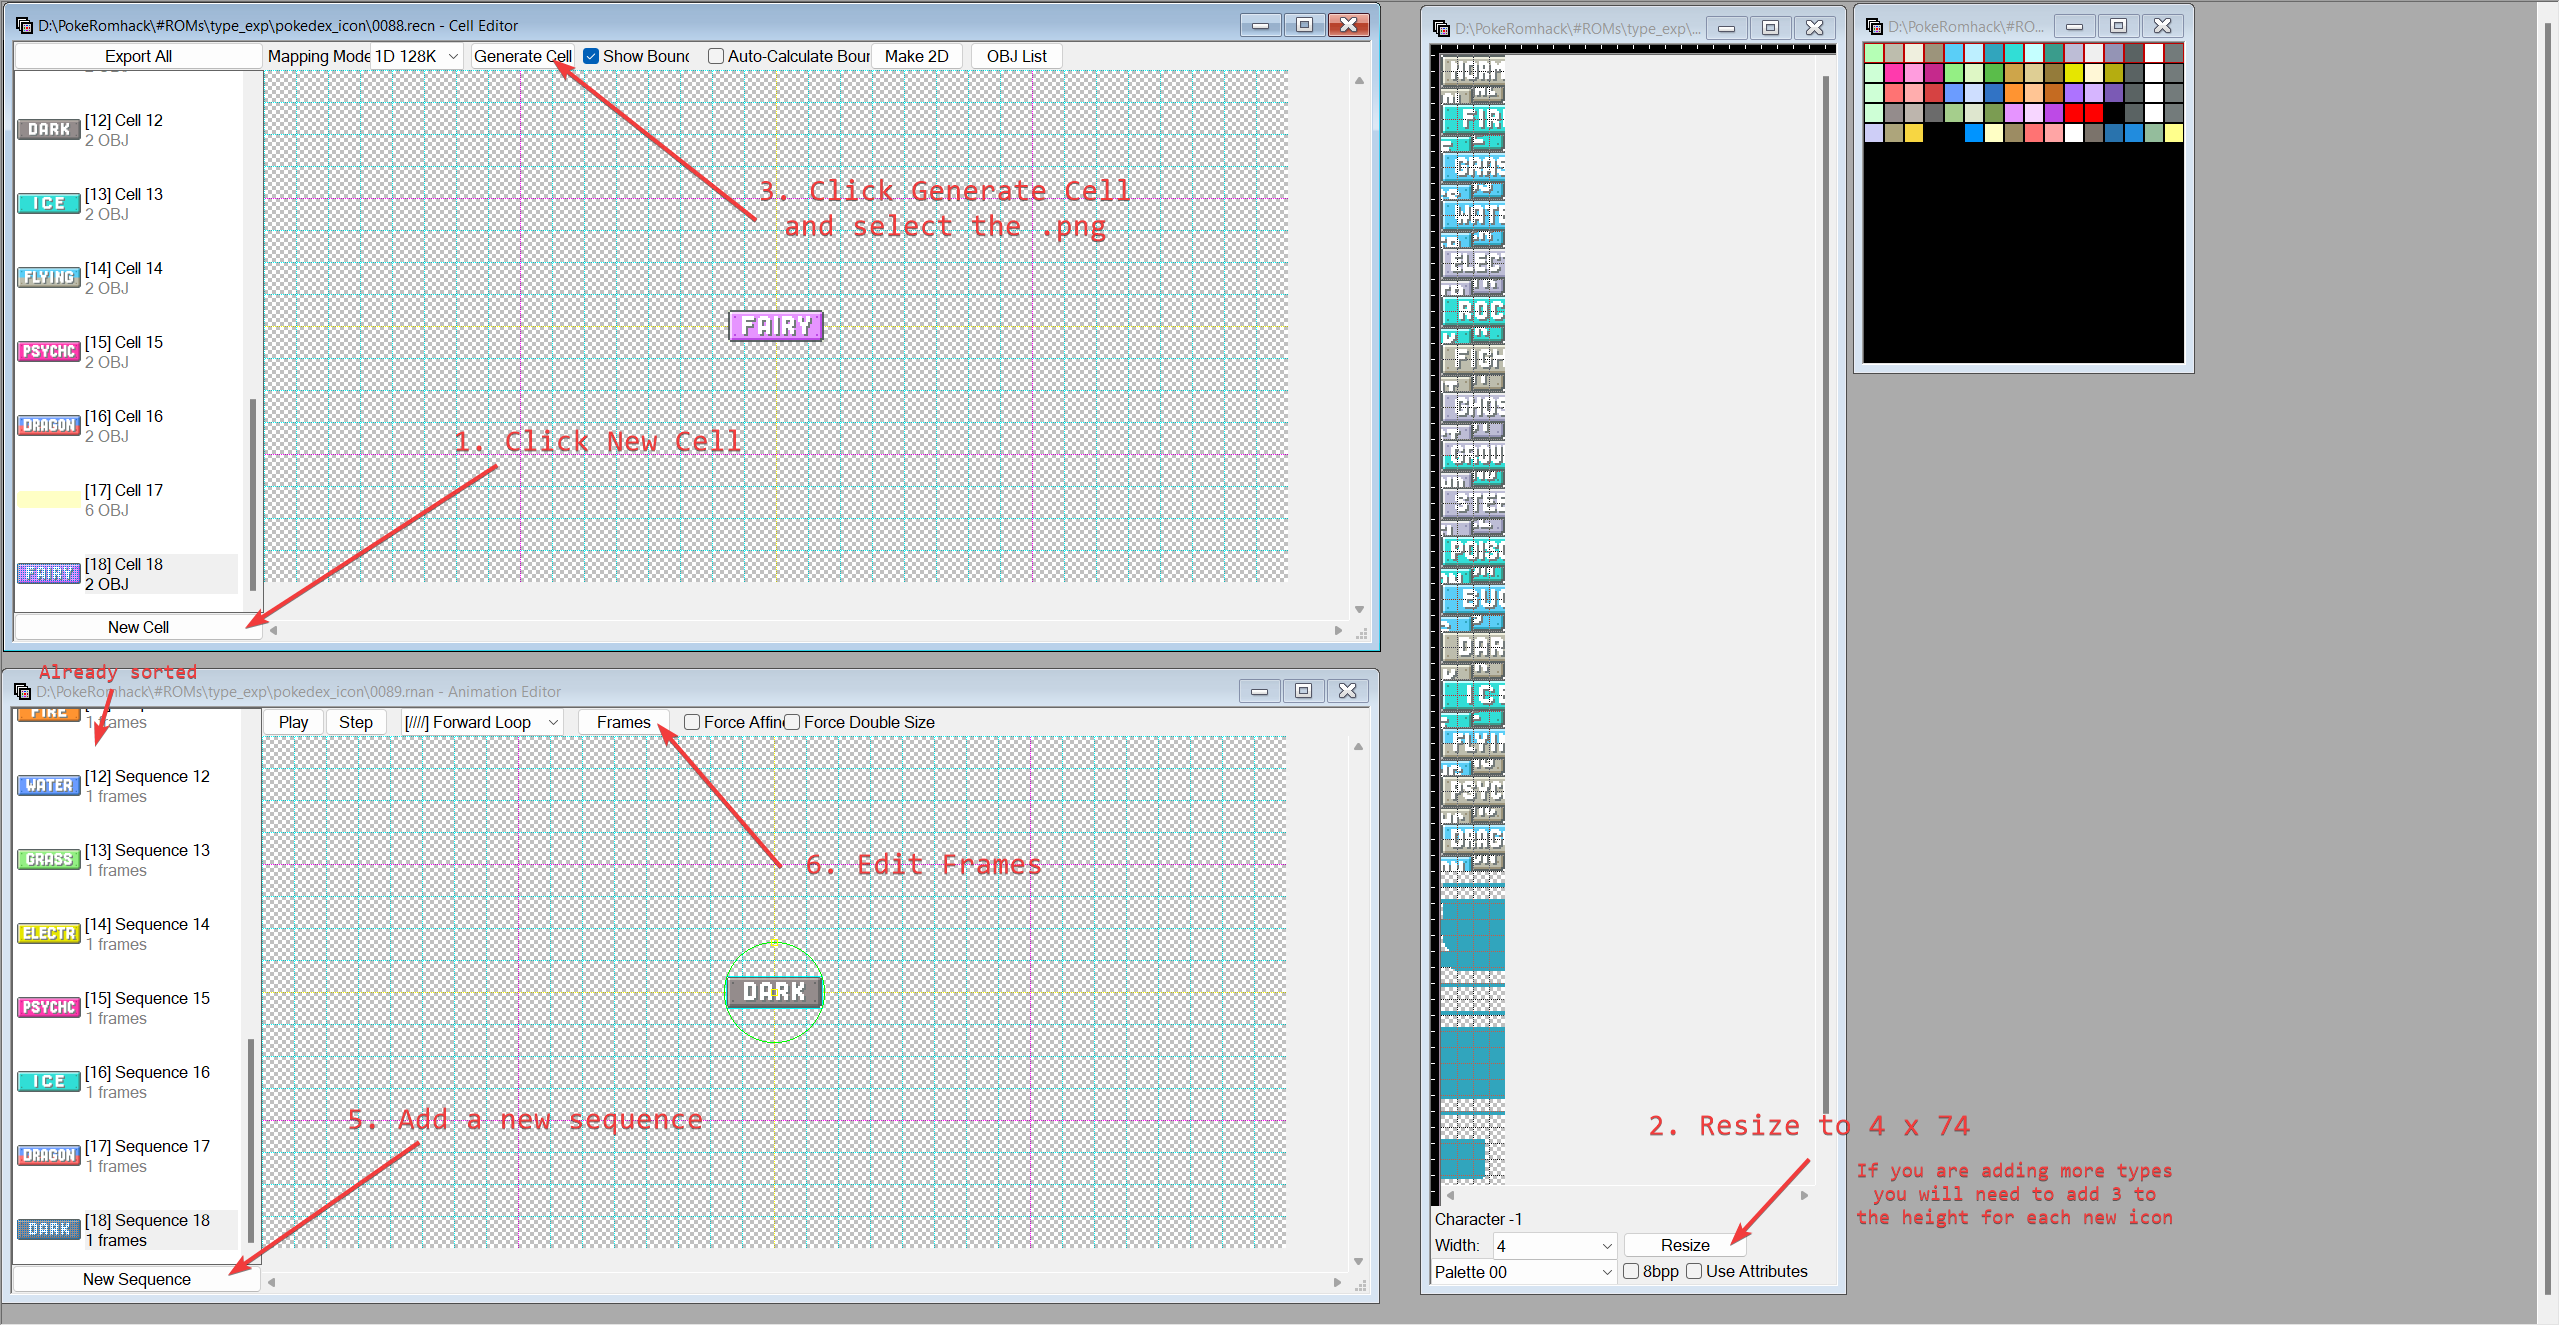Image resolution: width=2560 pixels, height=1326 pixels.
Task: Select the GRASS thumbnail for Sequence 13
Action: pos(49,860)
